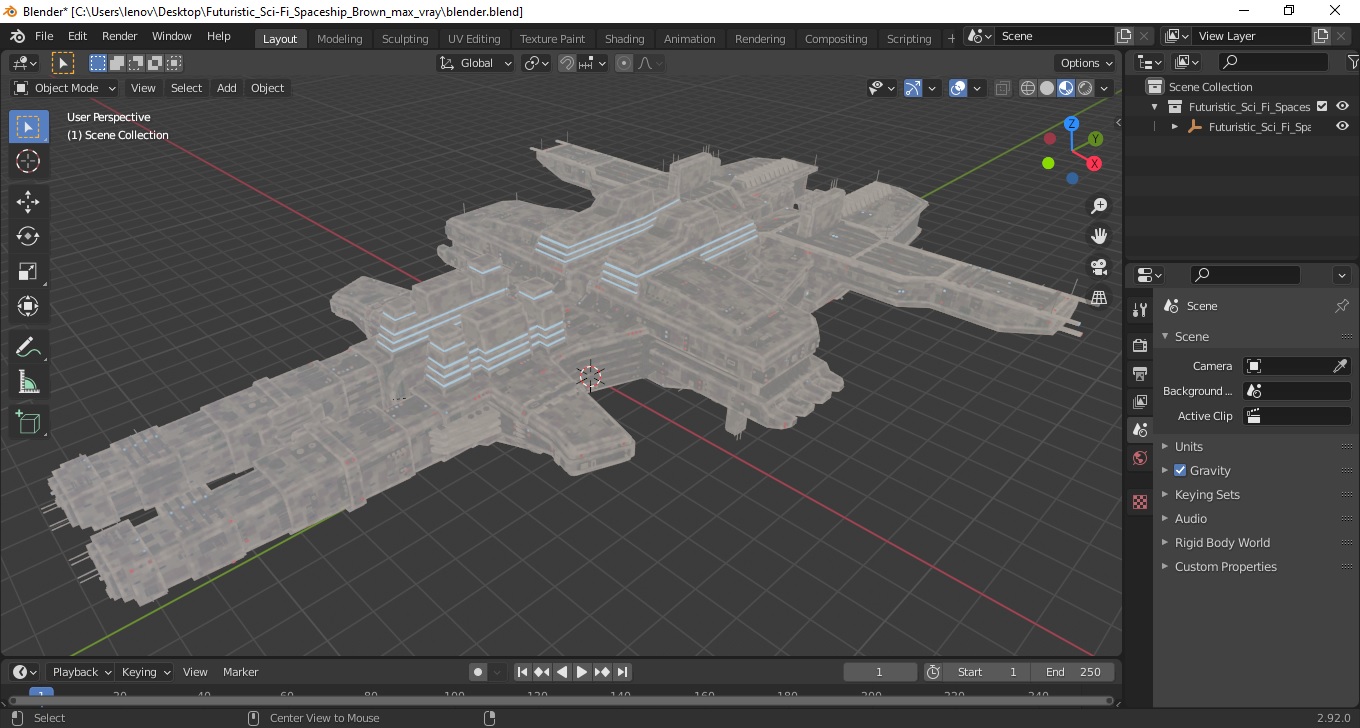
Task: Enable wireframe viewport shading
Action: tap(1028, 88)
